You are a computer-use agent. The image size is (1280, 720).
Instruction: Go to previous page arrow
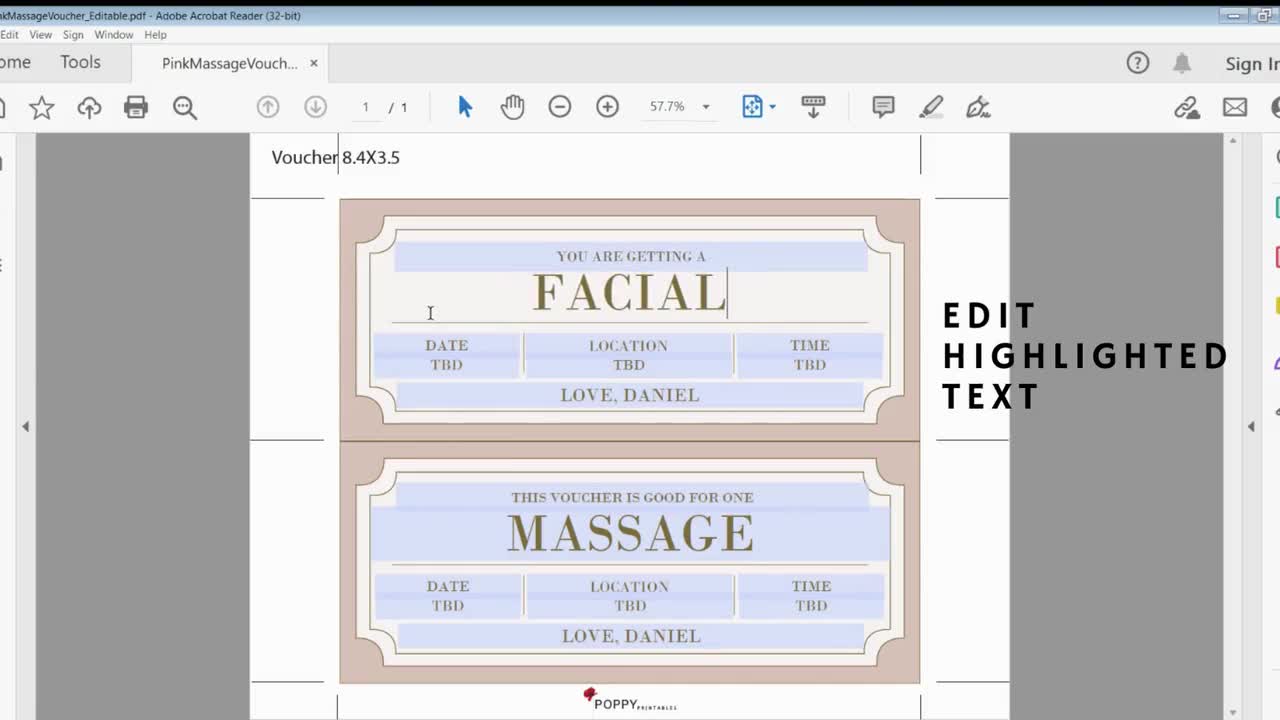[x=267, y=107]
